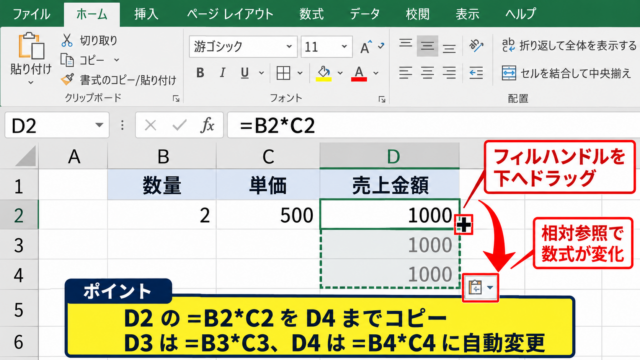
Task: Expand the font color dropdown arrow
Action: click(x=376, y=73)
